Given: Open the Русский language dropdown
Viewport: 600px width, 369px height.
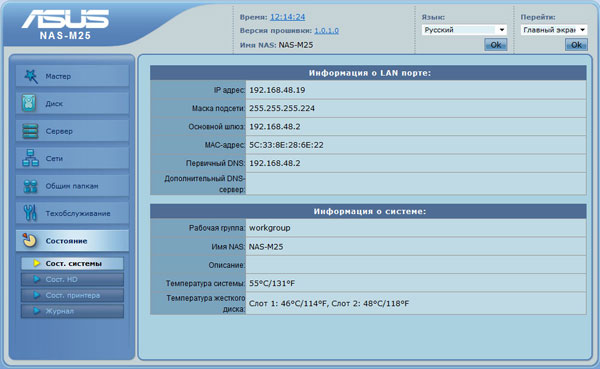Looking at the screenshot, I should click(464, 30).
